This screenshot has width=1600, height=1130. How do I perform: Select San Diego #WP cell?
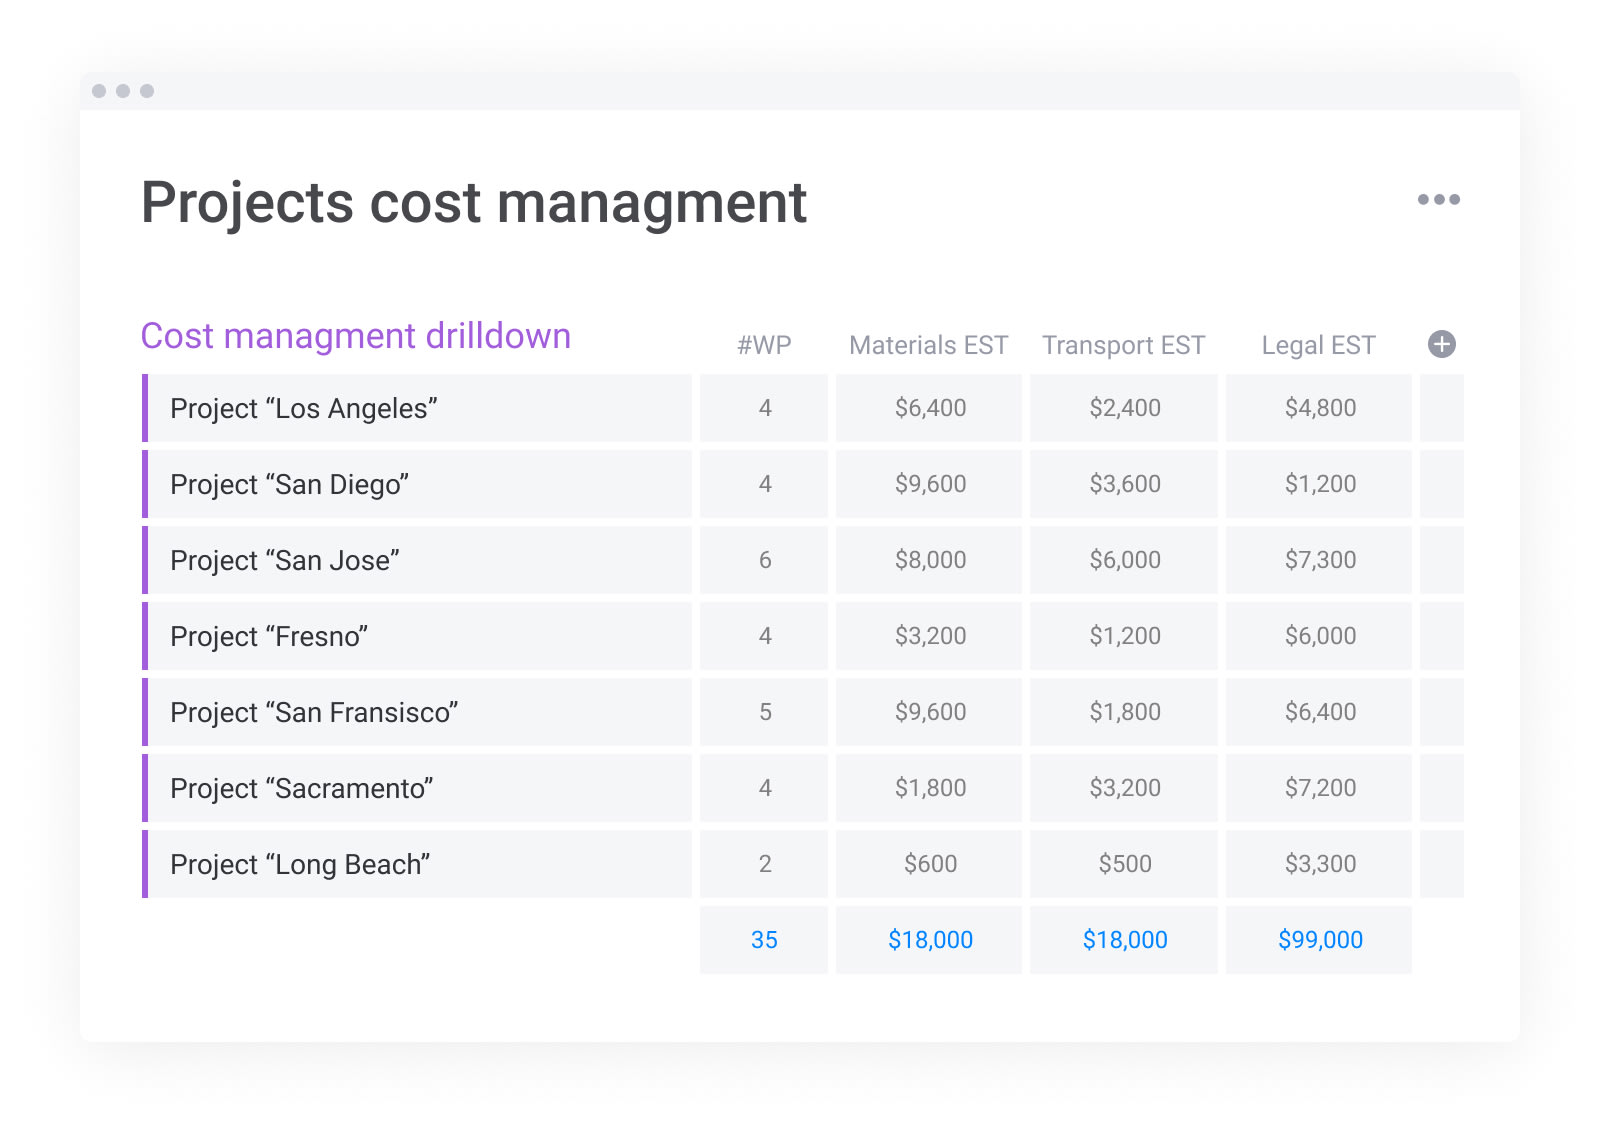click(x=764, y=484)
